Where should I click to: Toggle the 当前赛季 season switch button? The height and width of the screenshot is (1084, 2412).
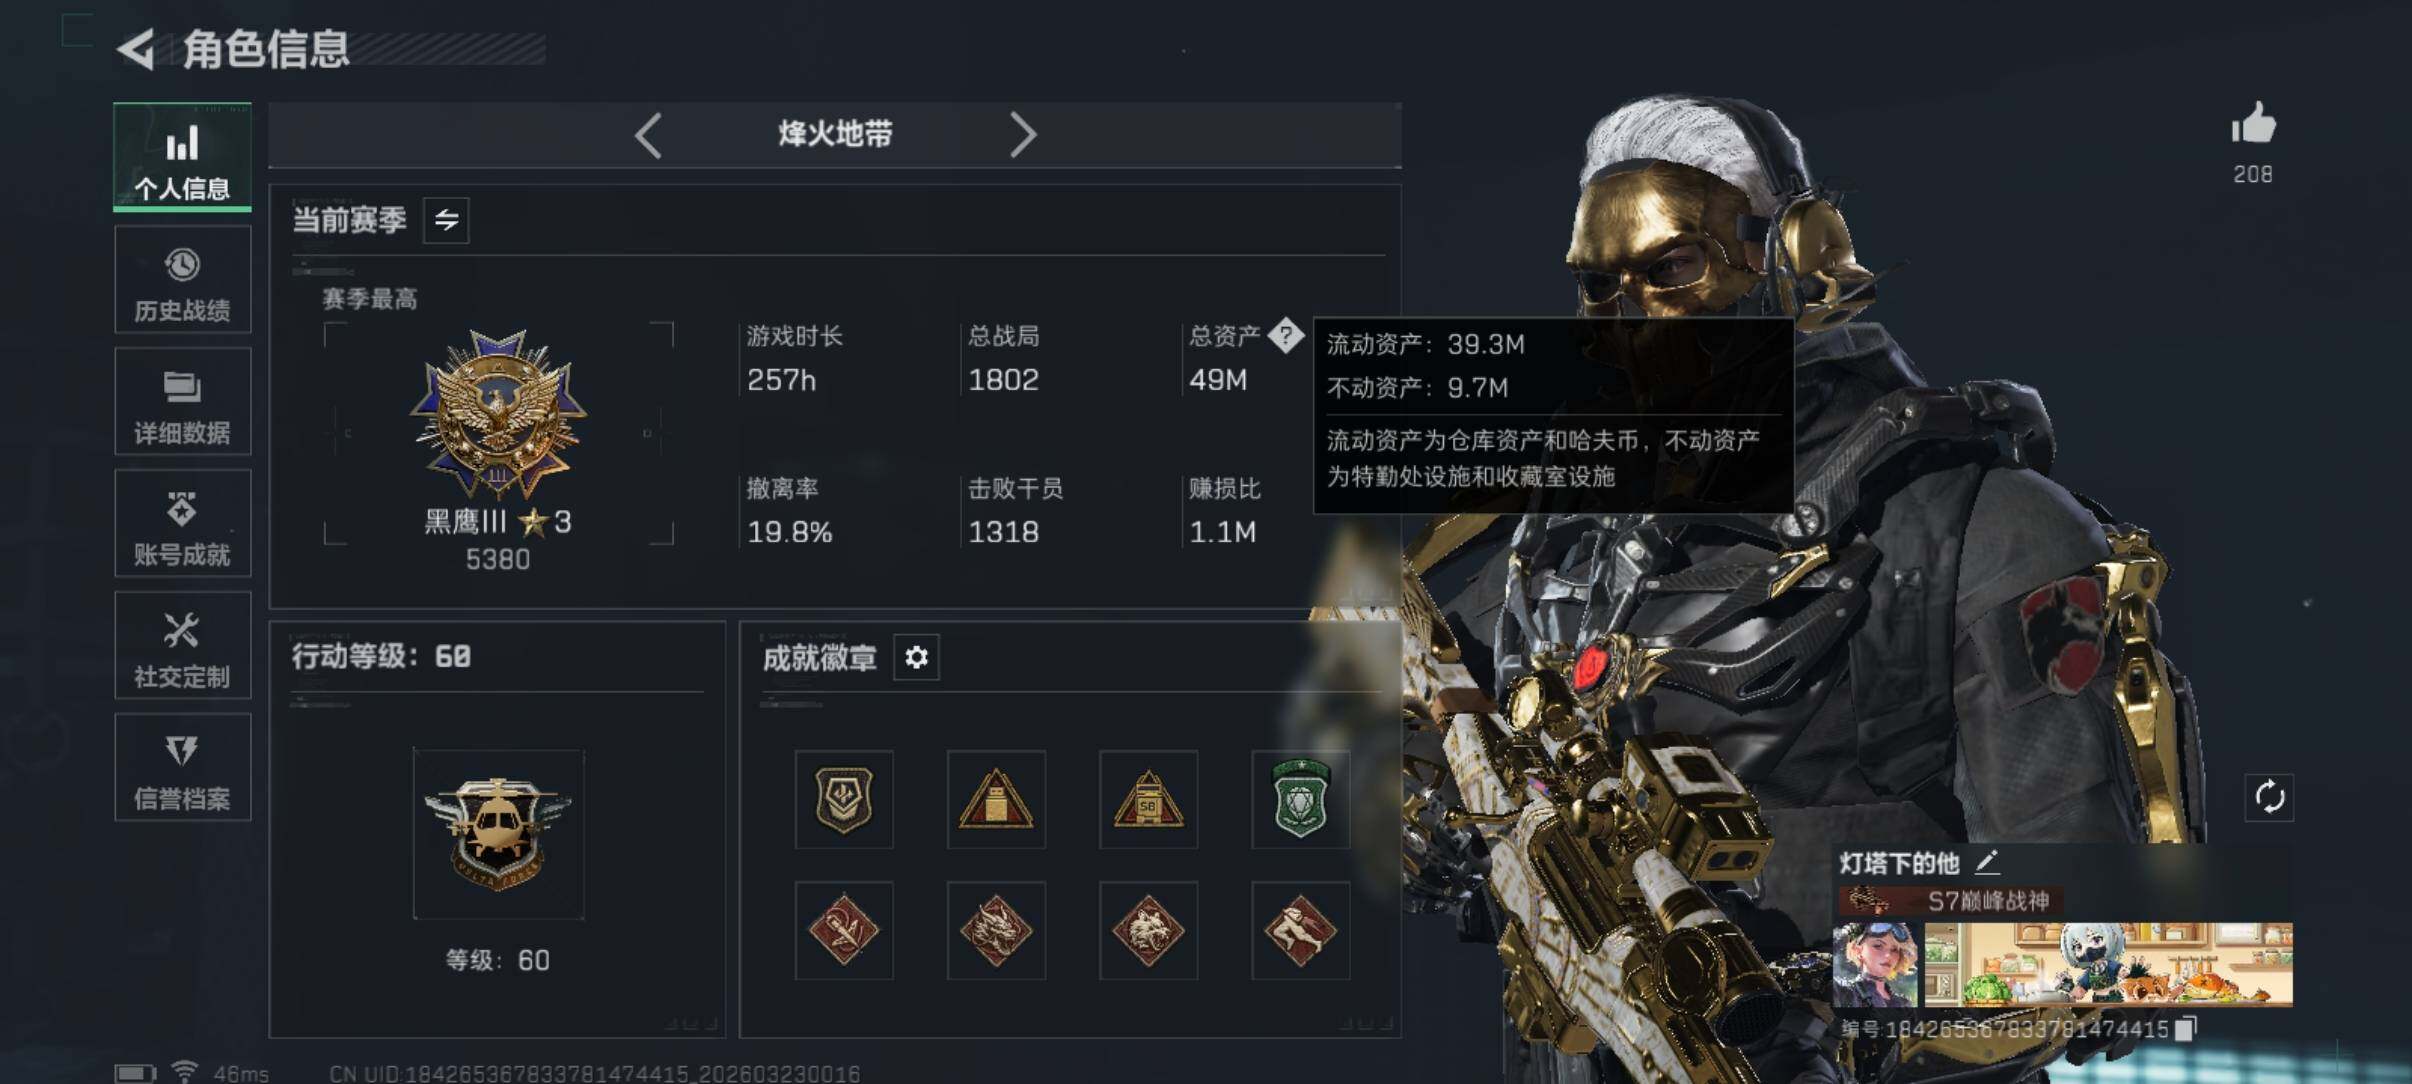click(446, 220)
